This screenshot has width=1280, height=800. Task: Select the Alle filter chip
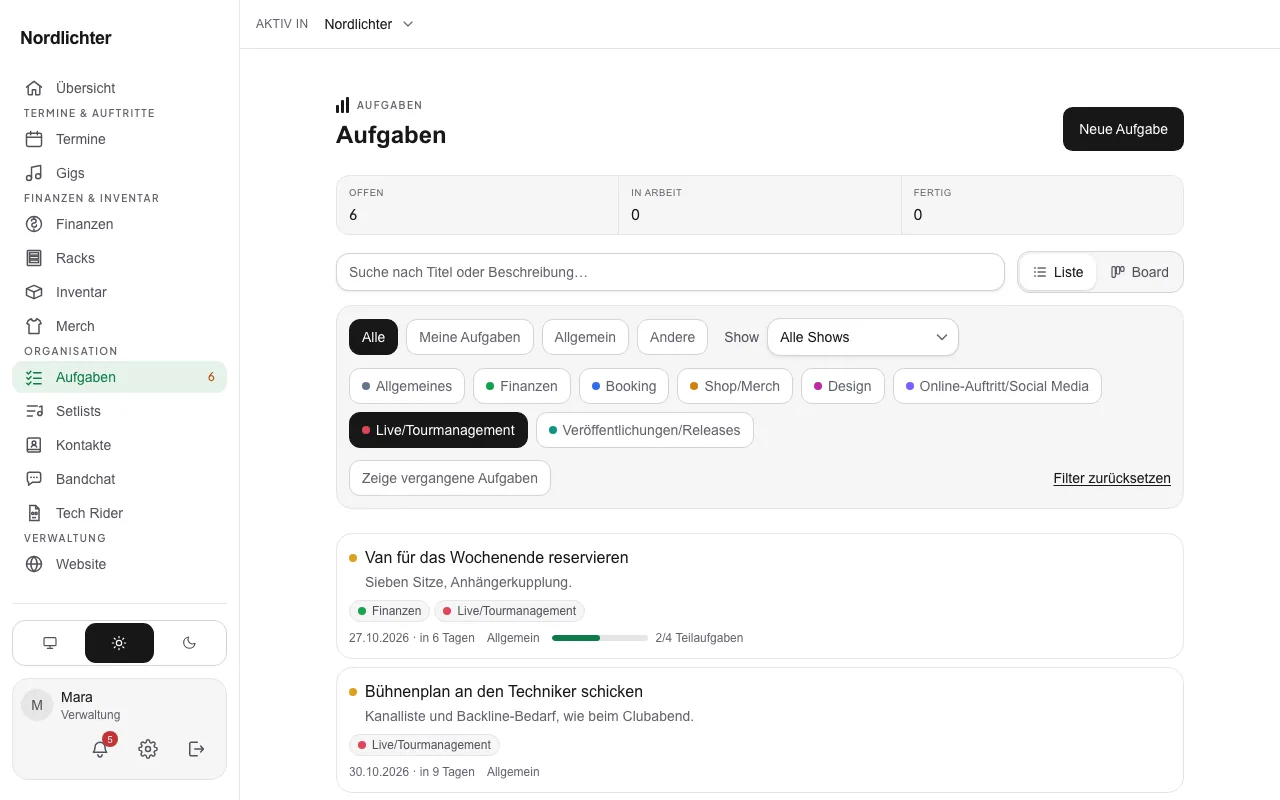[x=373, y=337]
